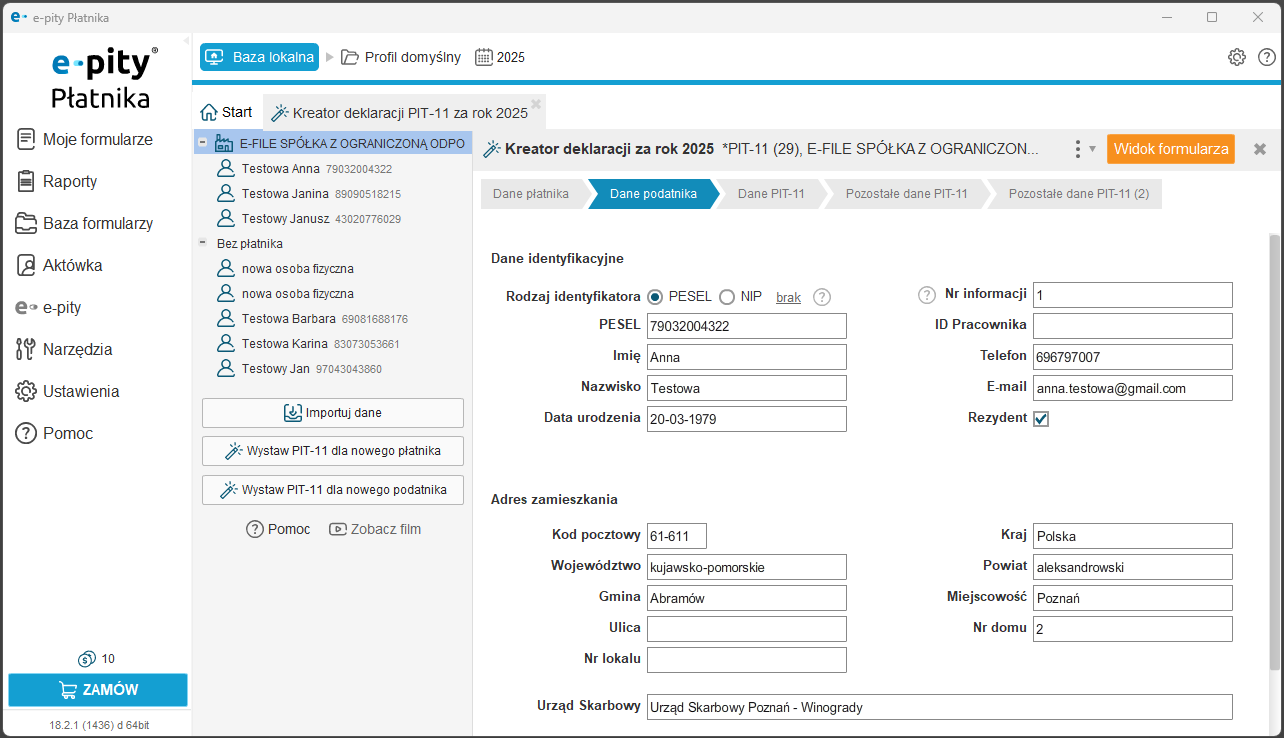The height and width of the screenshot is (738, 1284).
Task: Click the Ulica input field
Action: [746, 629]
